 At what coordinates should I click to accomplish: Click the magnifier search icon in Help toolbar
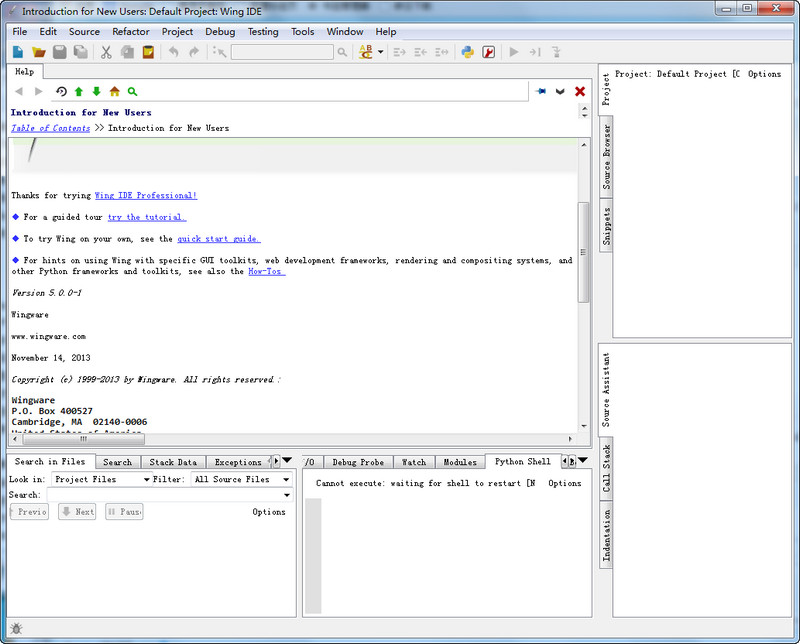click(x=132, y=91)
